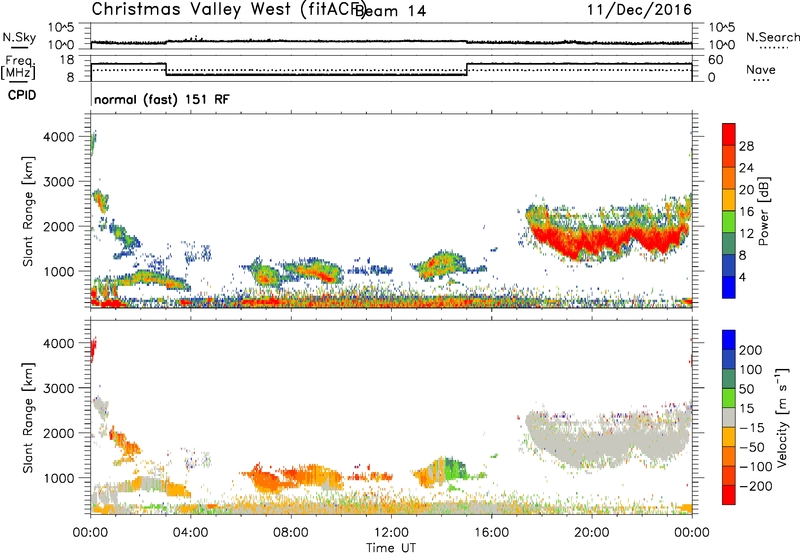Click the '-15' velocity scale value

[752, 427]
